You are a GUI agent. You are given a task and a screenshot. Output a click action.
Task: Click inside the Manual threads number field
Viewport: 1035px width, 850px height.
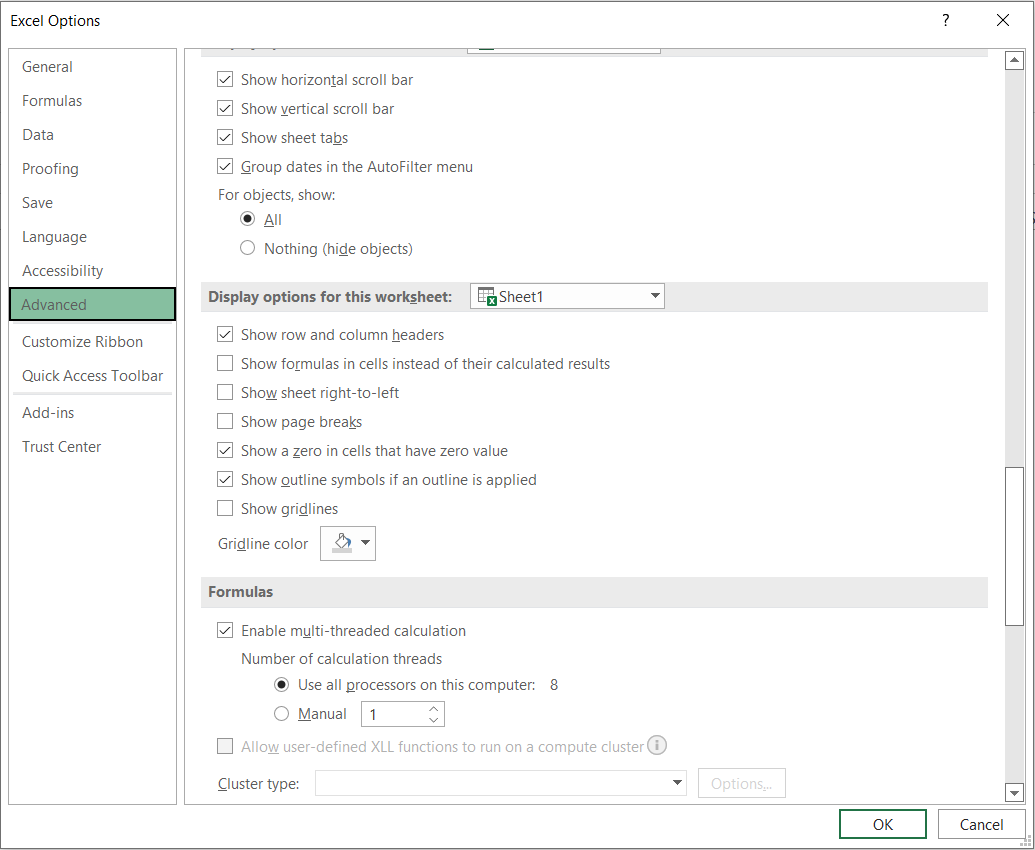pyautogui.click(x=395, y=713)
